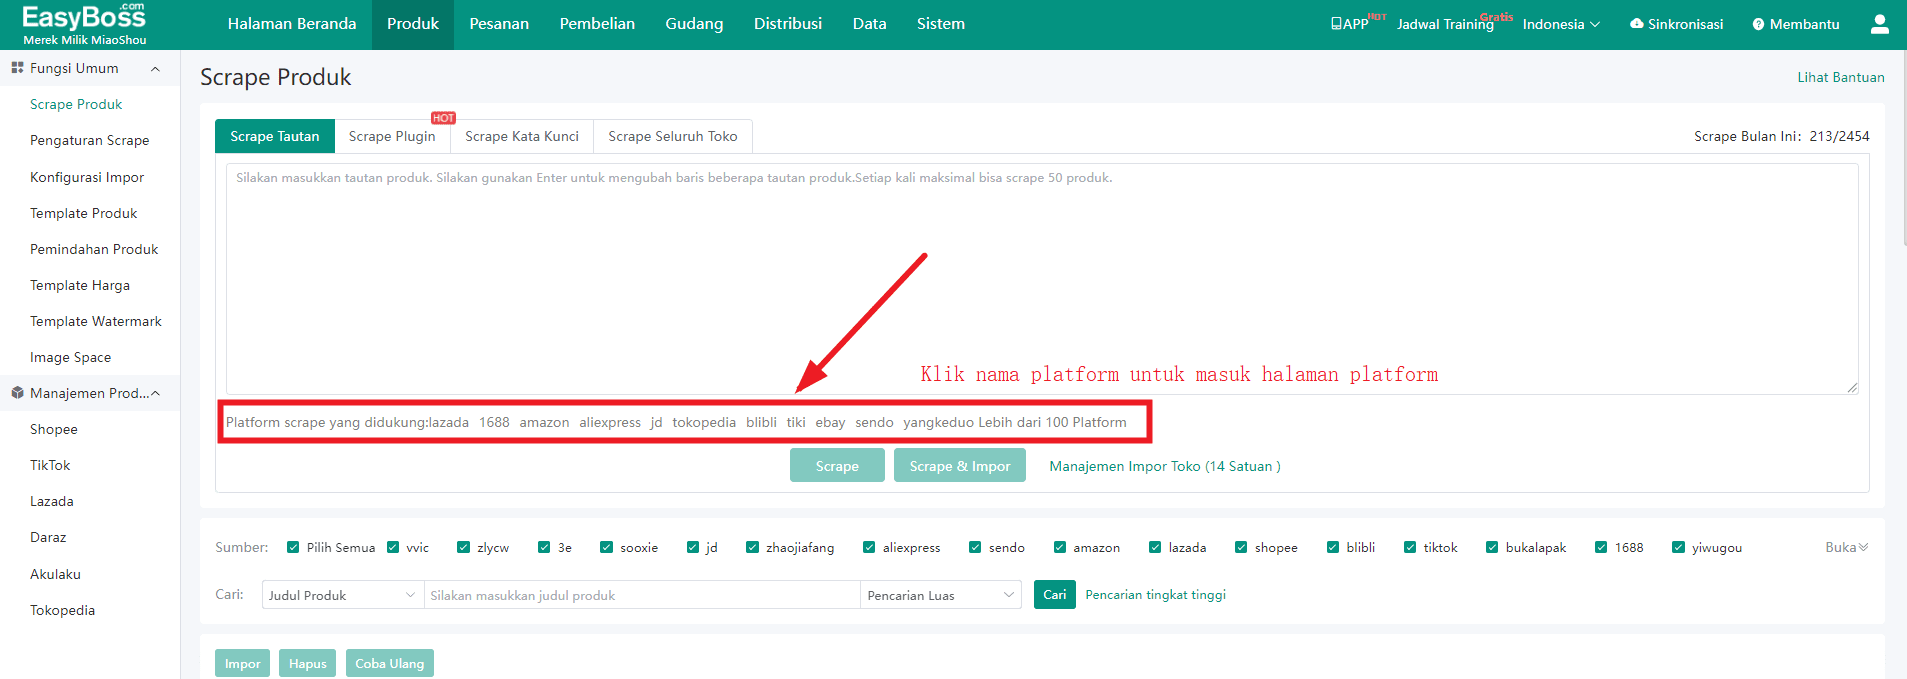1907x679 pixels.
Task: Open the Pencarian Luas dropdown
Action: tap(940, 595)
